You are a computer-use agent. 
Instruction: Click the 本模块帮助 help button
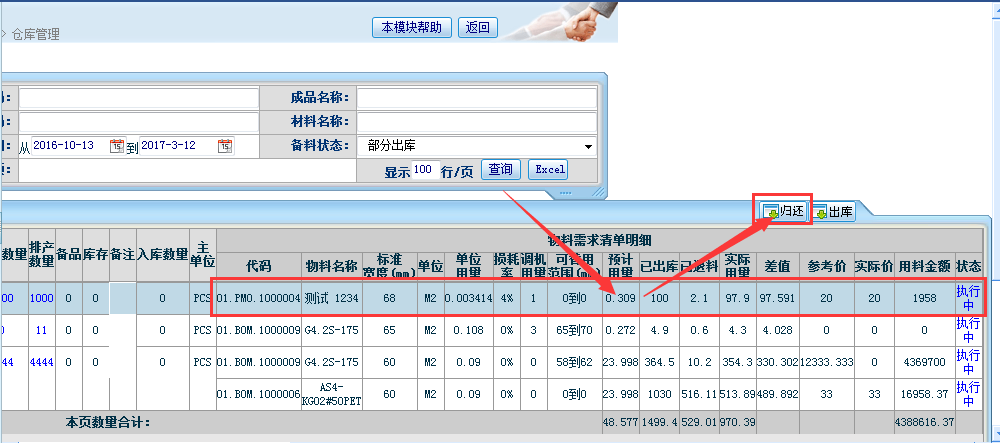tap(412, 28)
